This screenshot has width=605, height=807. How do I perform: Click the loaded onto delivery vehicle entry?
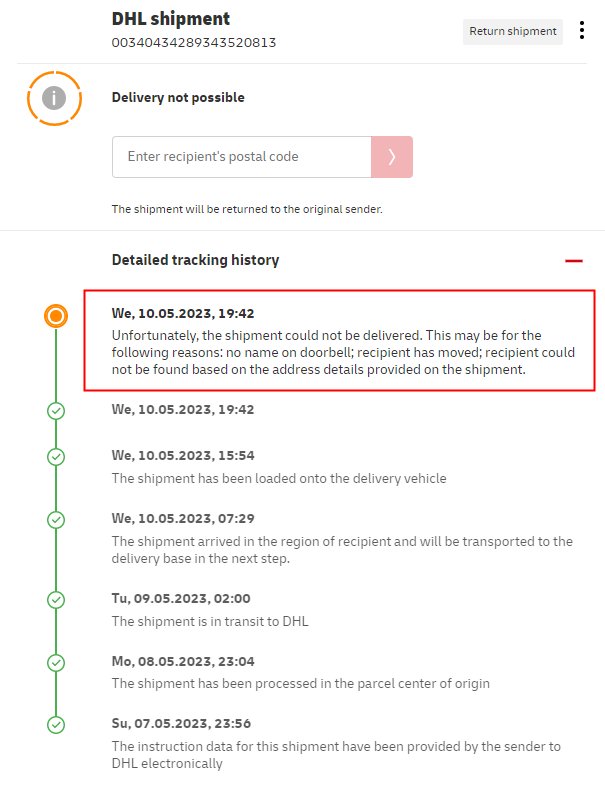(279, 478)
